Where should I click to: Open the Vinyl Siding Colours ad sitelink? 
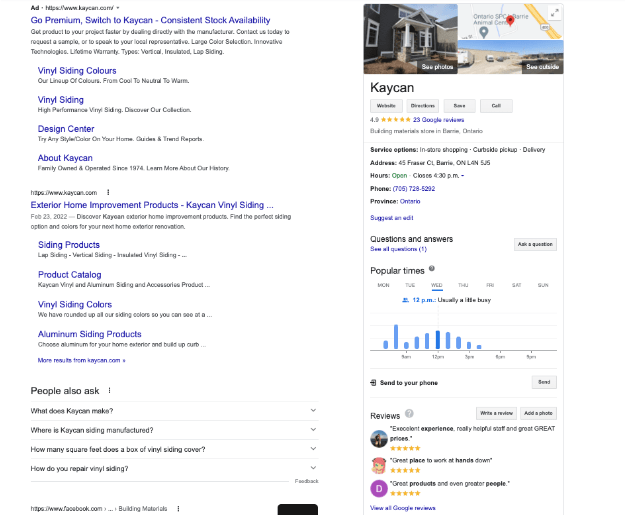[x=77, y=71]
